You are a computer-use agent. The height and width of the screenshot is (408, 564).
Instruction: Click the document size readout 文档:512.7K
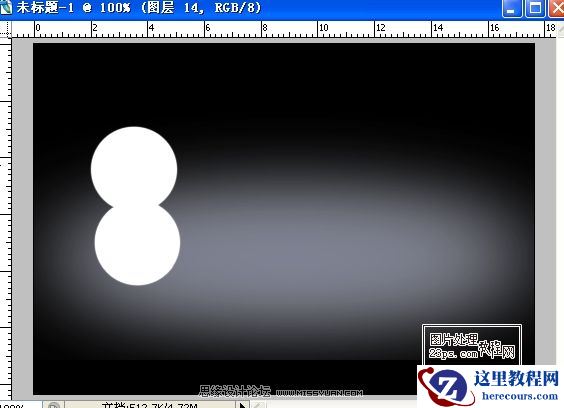point(149,405)
